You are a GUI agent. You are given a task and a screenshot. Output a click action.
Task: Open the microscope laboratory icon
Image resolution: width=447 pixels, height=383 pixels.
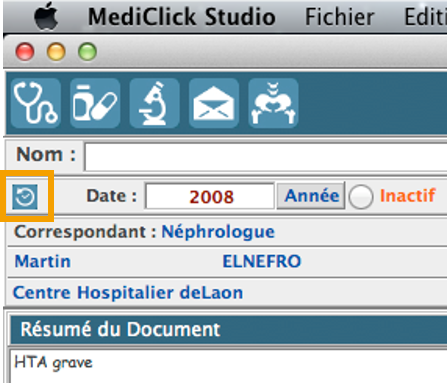click(x=155, y=103)
